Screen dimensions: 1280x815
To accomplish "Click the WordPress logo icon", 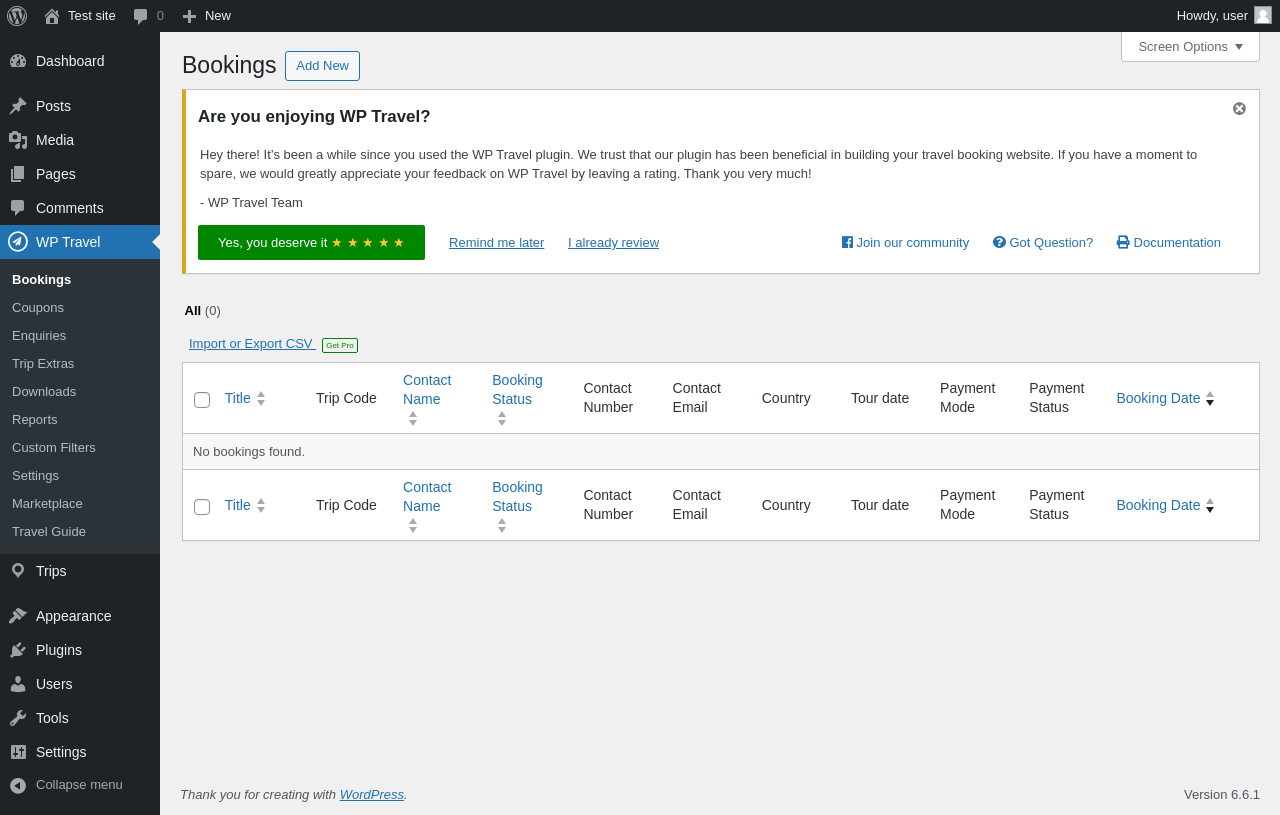I will 17,16.
